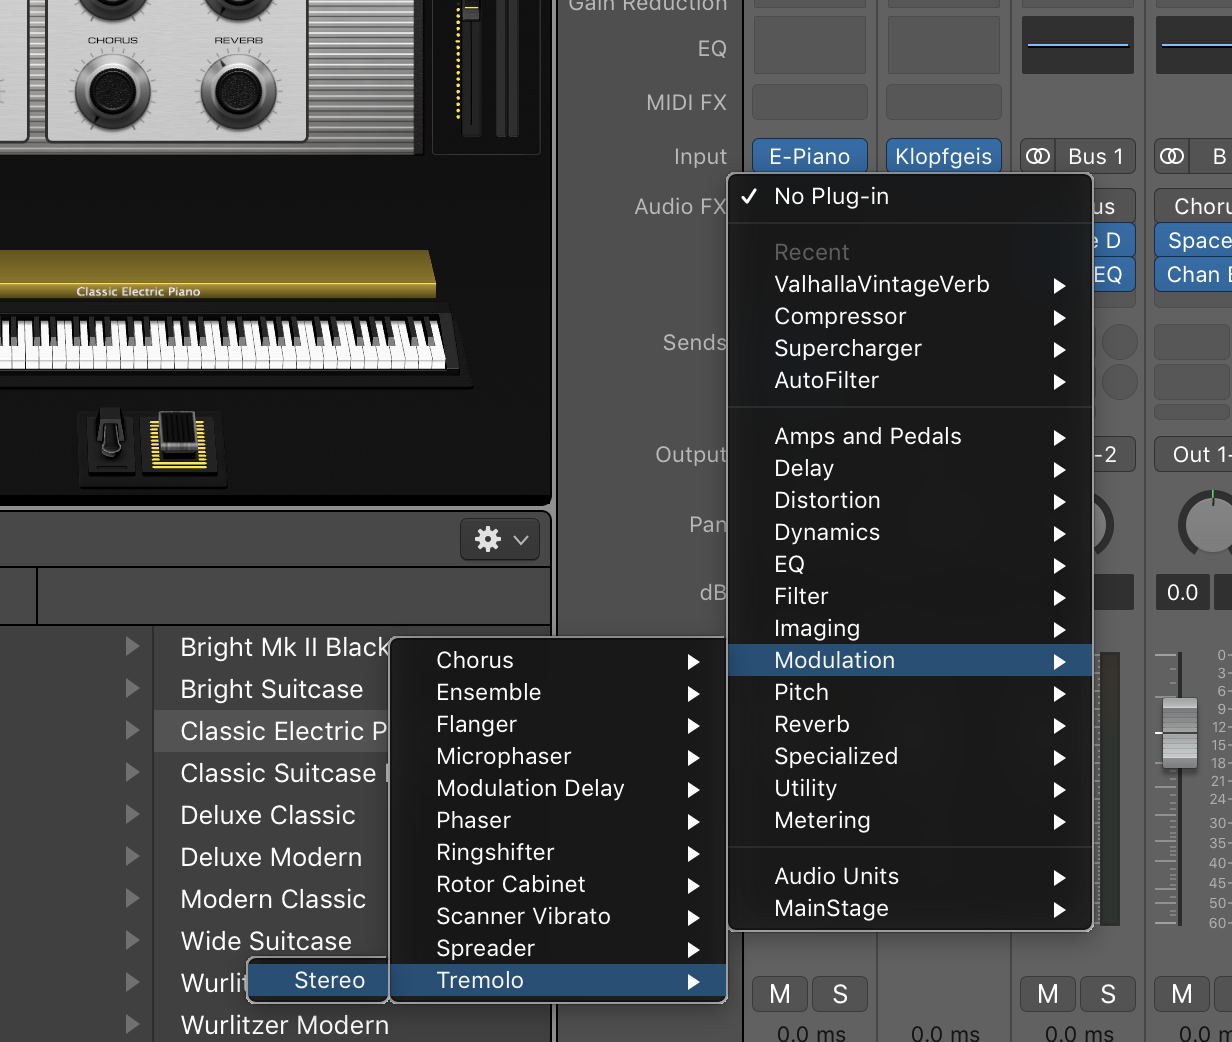Screen dimensions: 1232x1042
Task: Open the Audio Units submenu
Action: coord(910,877)
